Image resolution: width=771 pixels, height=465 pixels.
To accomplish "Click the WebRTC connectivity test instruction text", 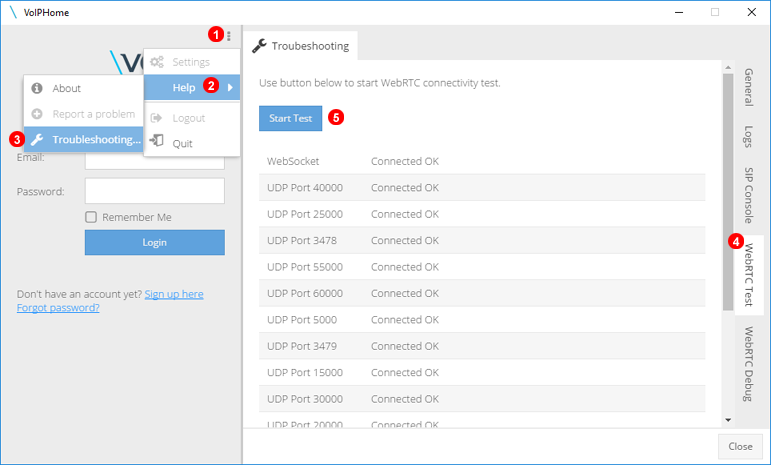I will click(380, 83).
